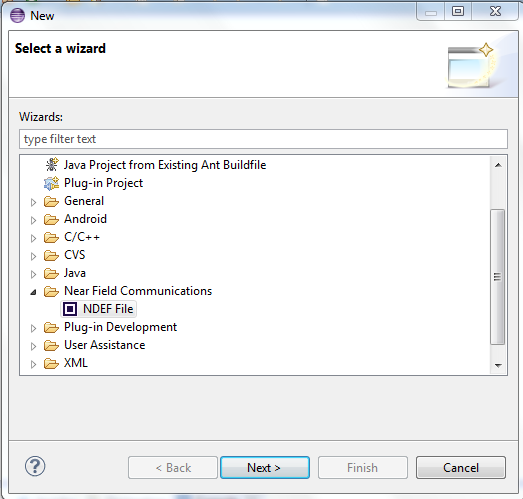Click the scrollbar thumb in wizard list
The image size is (523, 499).
[x=498, y=277]
